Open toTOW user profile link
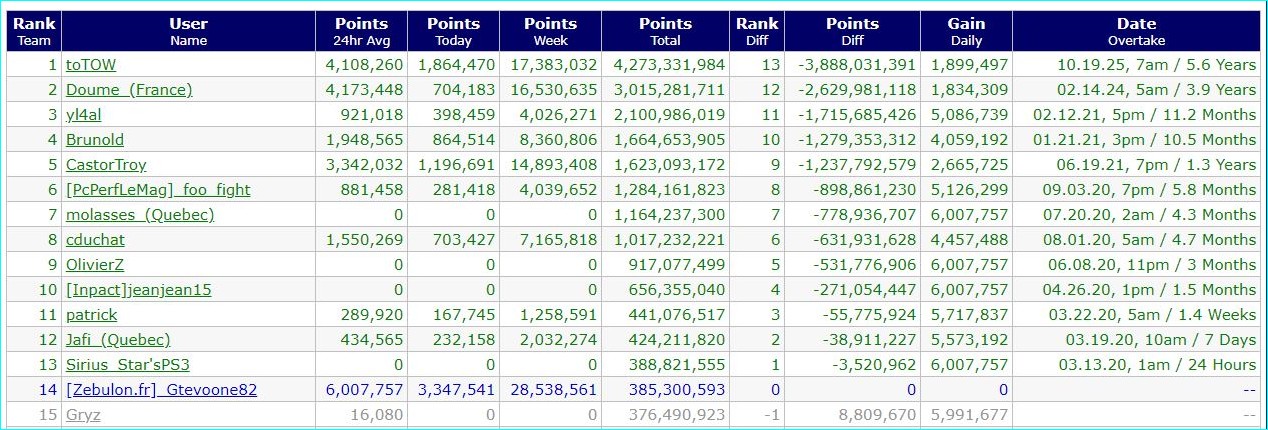1268x430 pixels. (91, 65)
